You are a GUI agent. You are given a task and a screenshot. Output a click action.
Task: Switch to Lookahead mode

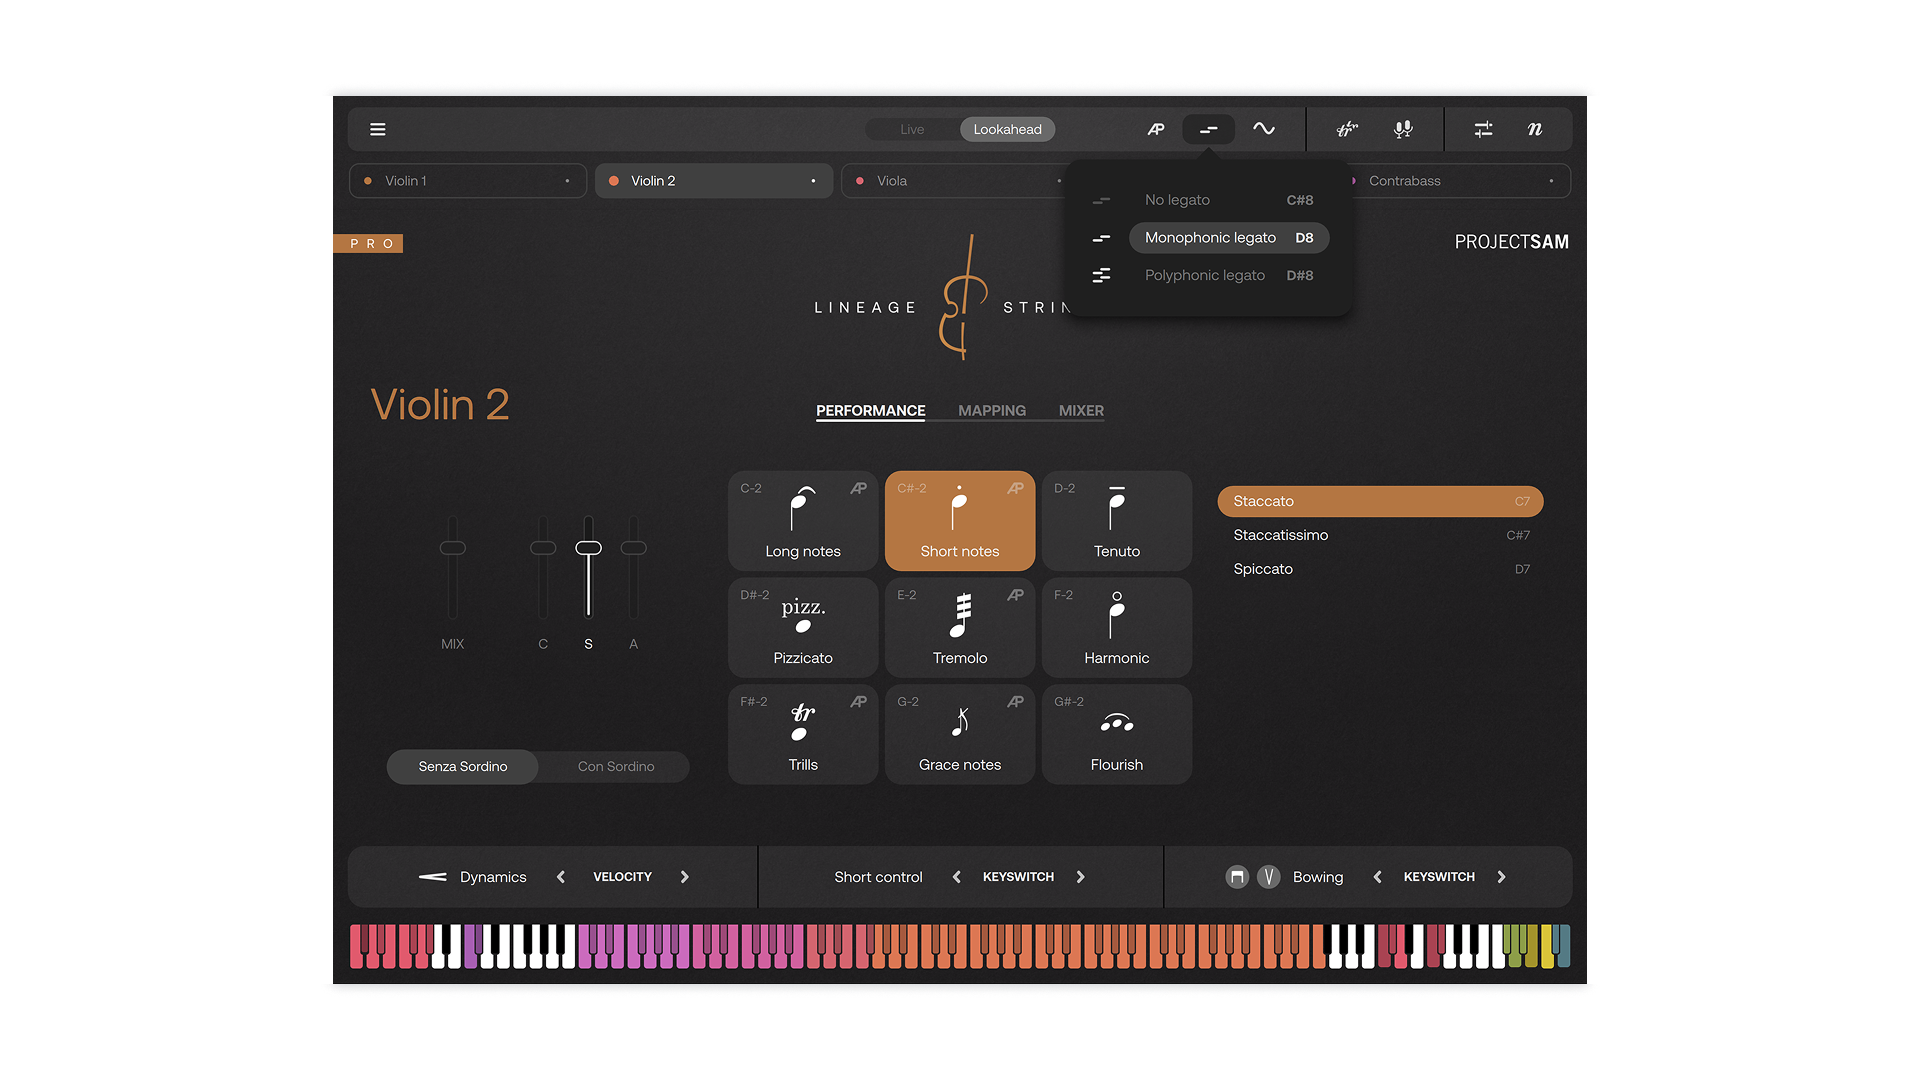point(1007,129)
